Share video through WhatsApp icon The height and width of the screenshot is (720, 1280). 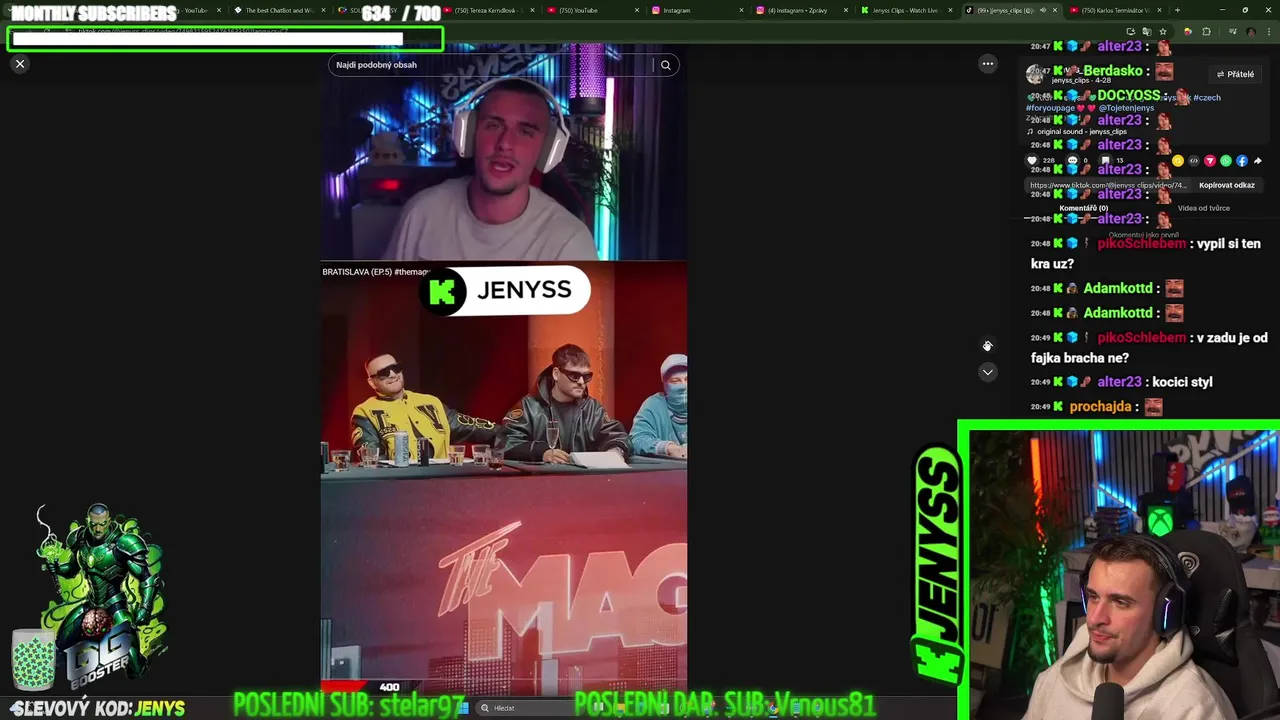[x=1226, y=161]
